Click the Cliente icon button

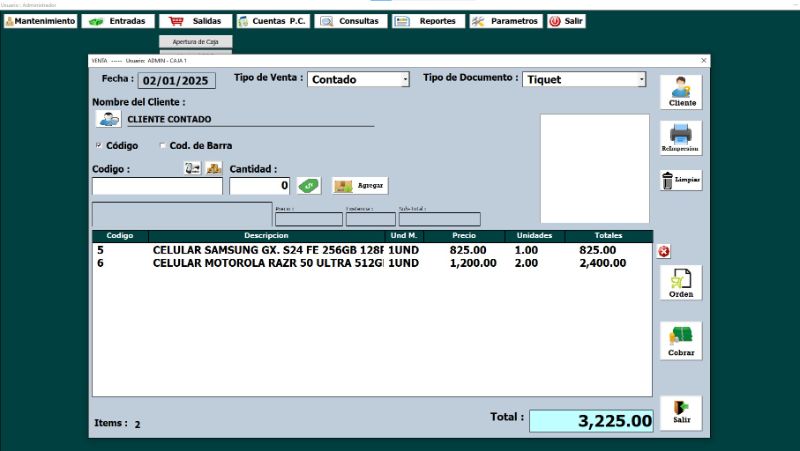pos(681,92)
